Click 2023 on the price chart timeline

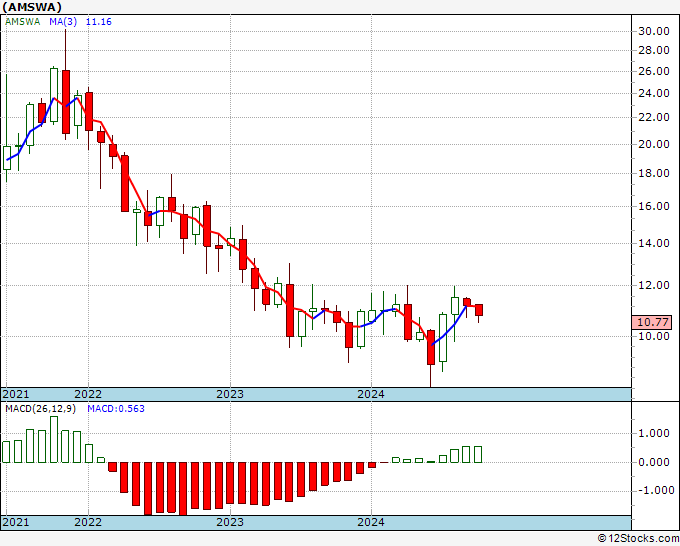click(230, 394)
